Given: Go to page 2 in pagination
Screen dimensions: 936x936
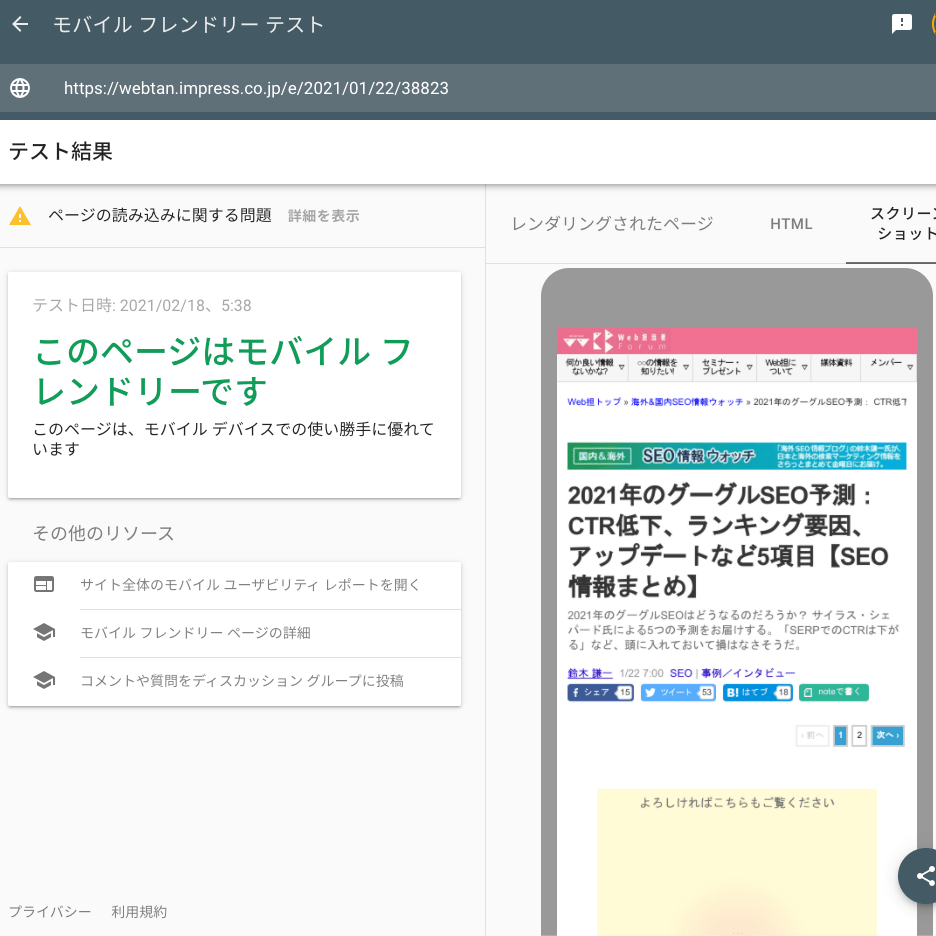Looking at the screenshot, I should pyautogui.click(x=859, y=735).
